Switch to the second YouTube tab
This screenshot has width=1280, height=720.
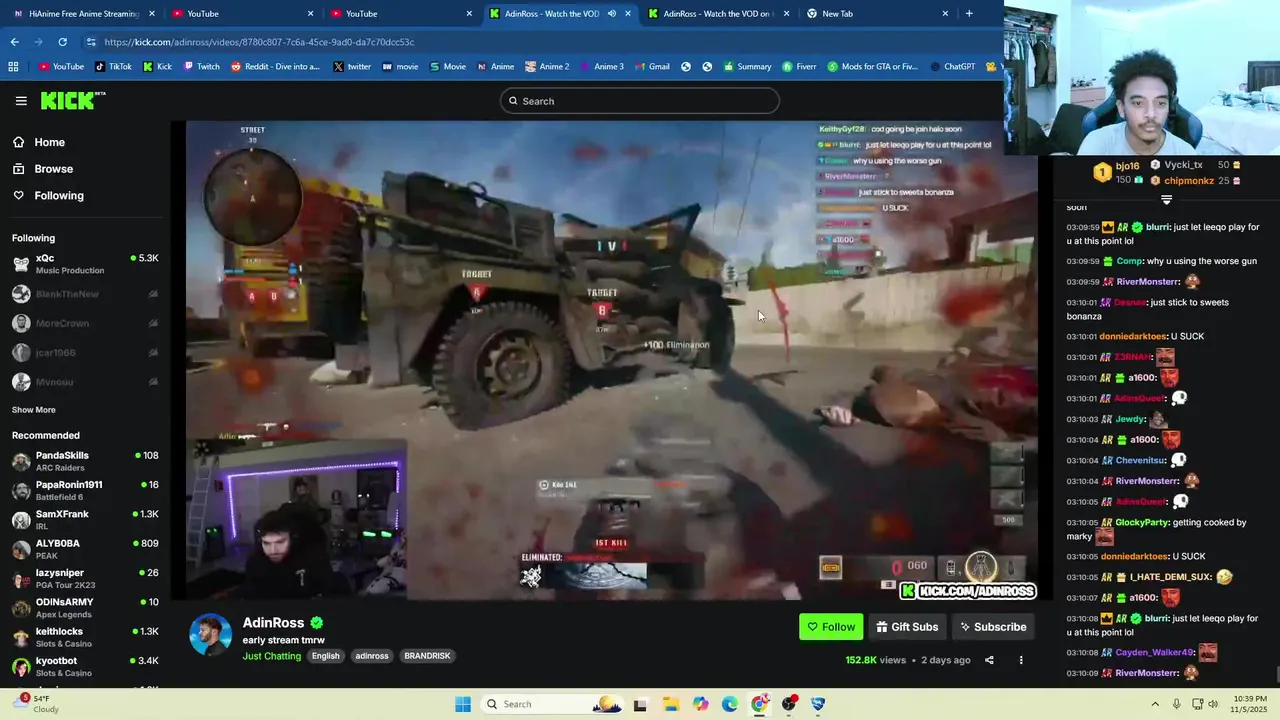pos(401,14)
